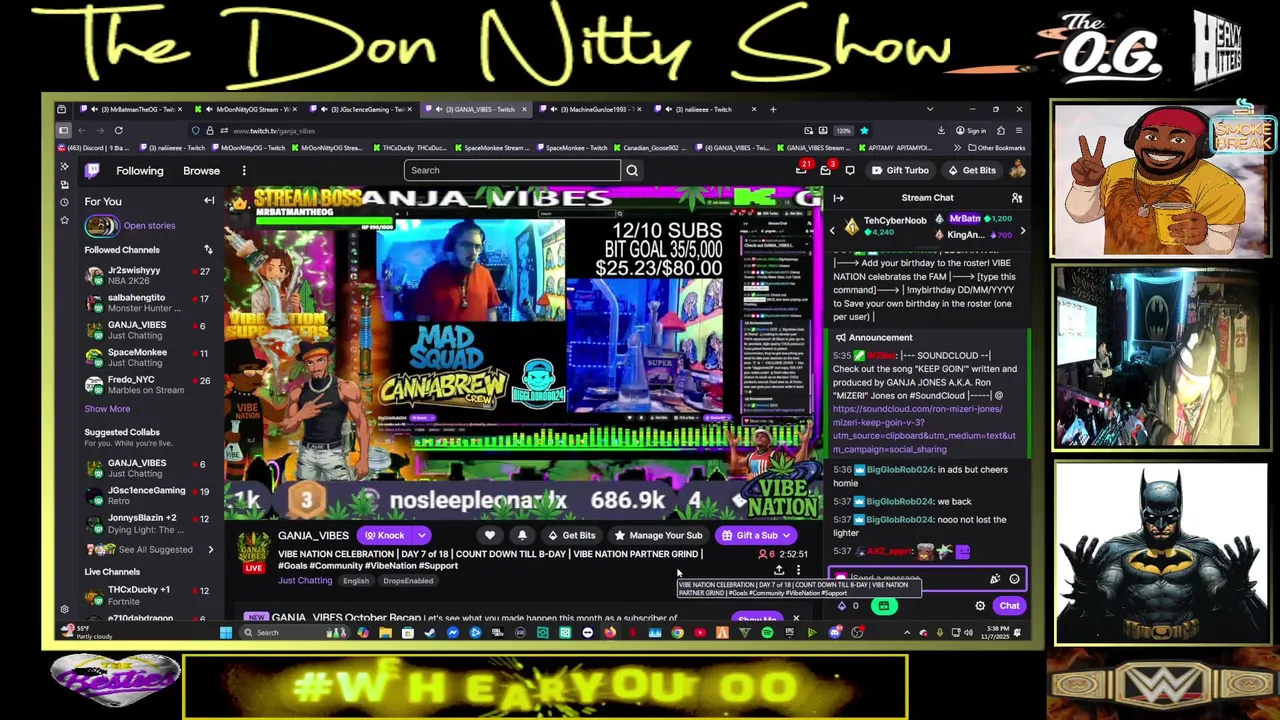Click Manage Your Sub button
Screen dimensions: 1280x720
[x=659, y=536]
